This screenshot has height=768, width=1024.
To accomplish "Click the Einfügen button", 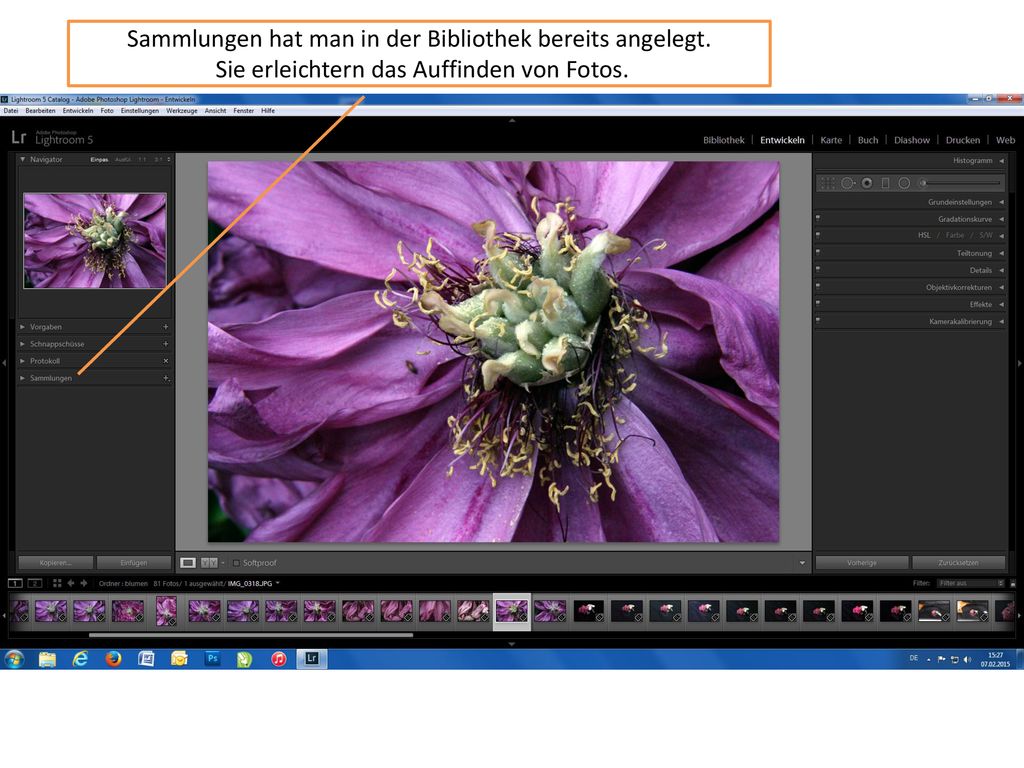I will click(x=134, y=563).
